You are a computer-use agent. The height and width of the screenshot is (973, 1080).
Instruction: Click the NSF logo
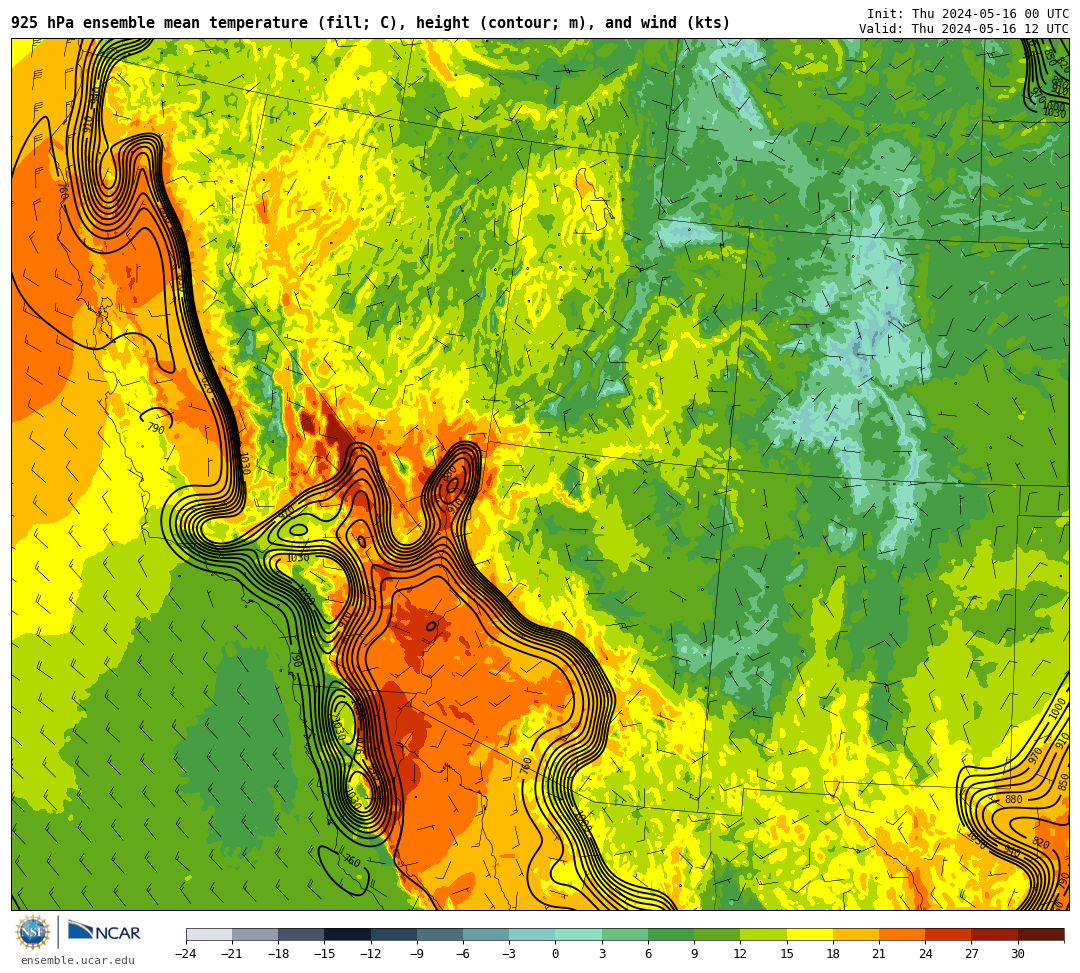(32, 932)
